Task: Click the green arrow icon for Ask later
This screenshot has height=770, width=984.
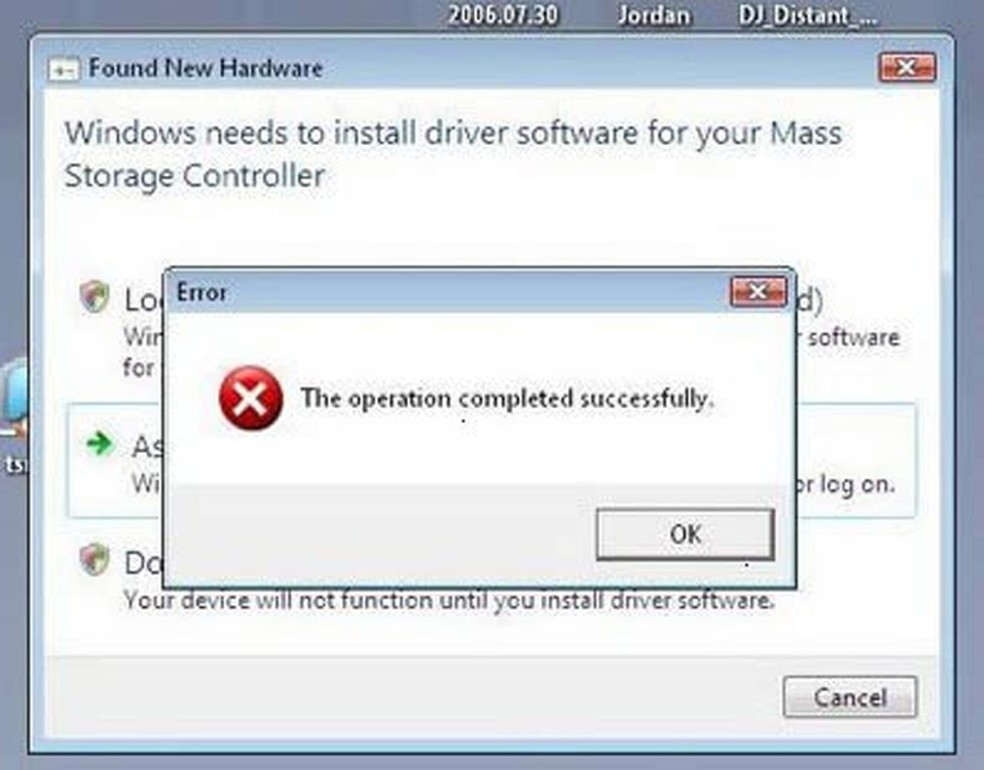Action: point(100,444)
